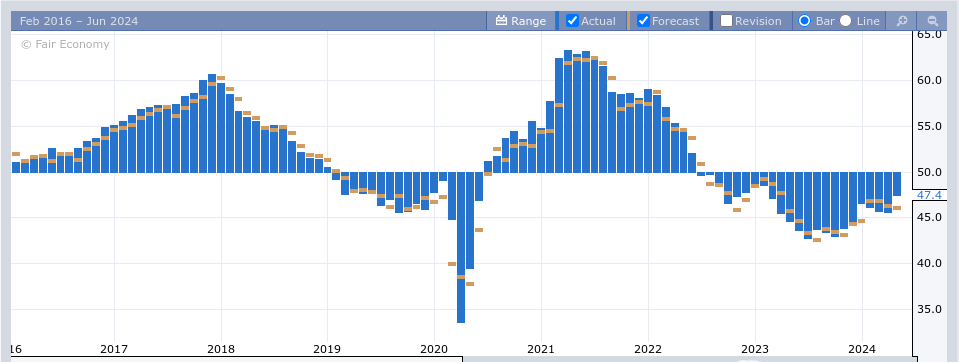
Task: Open the Range date selector
Action: point(520,21)
